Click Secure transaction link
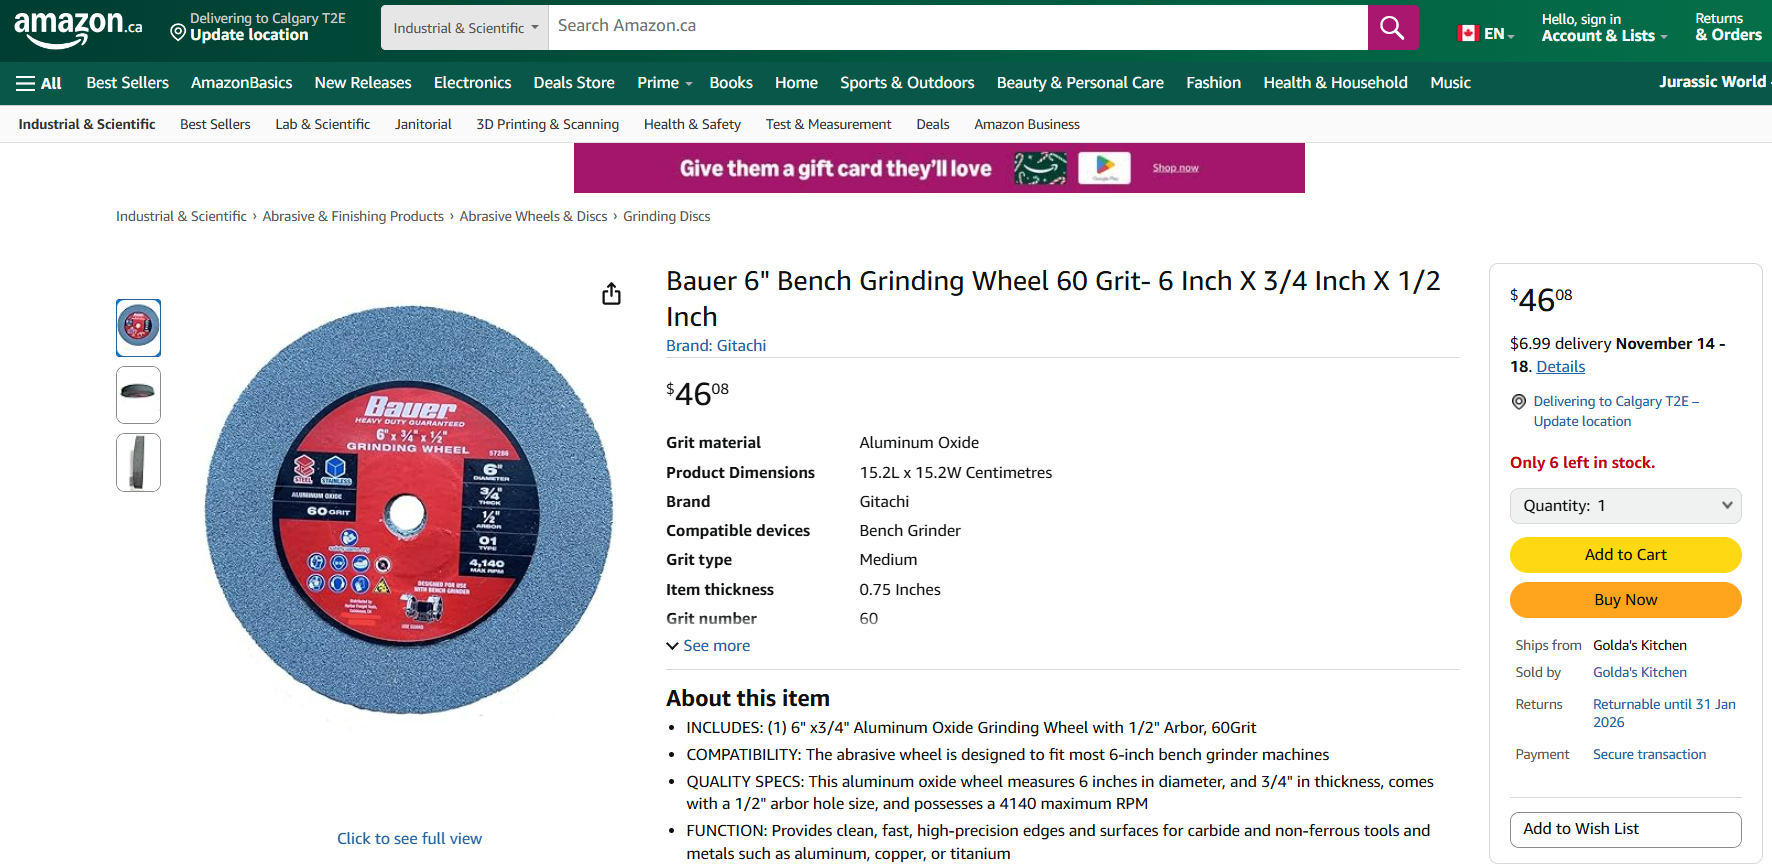Screen dimensions: 1772x868 tap(1649, 755)
